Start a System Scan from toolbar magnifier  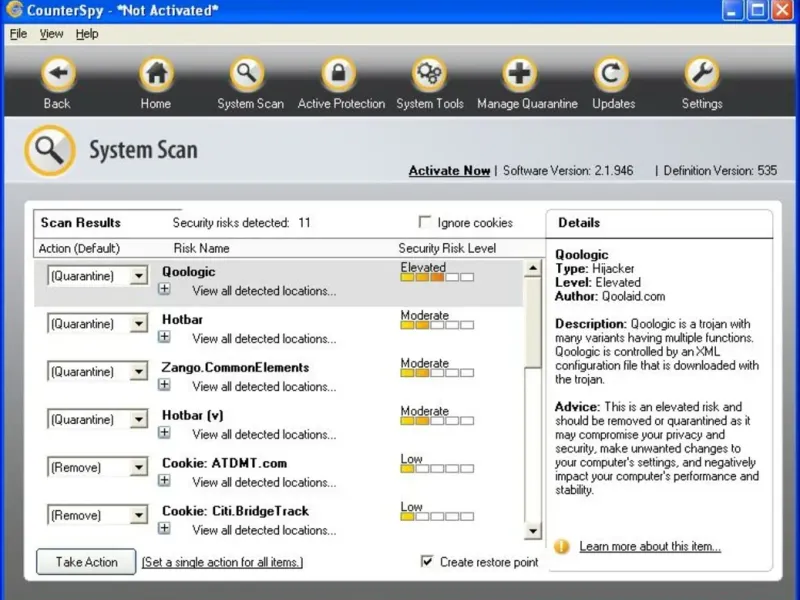247,74
